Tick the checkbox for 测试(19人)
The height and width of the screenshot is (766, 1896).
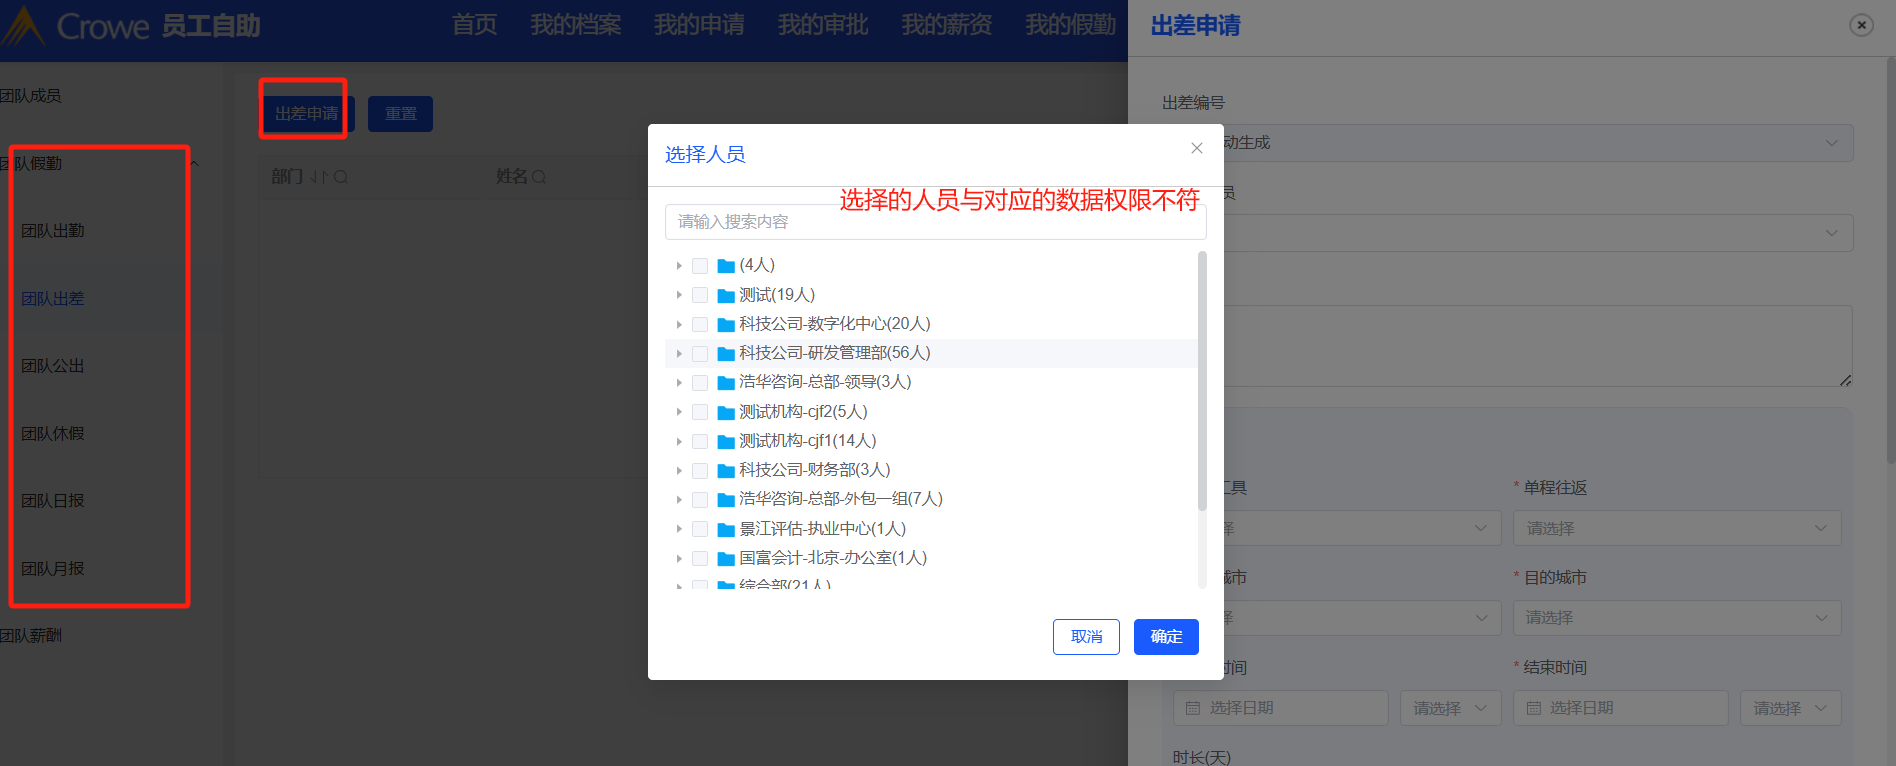pyautogui.click(x=700, y=296)
